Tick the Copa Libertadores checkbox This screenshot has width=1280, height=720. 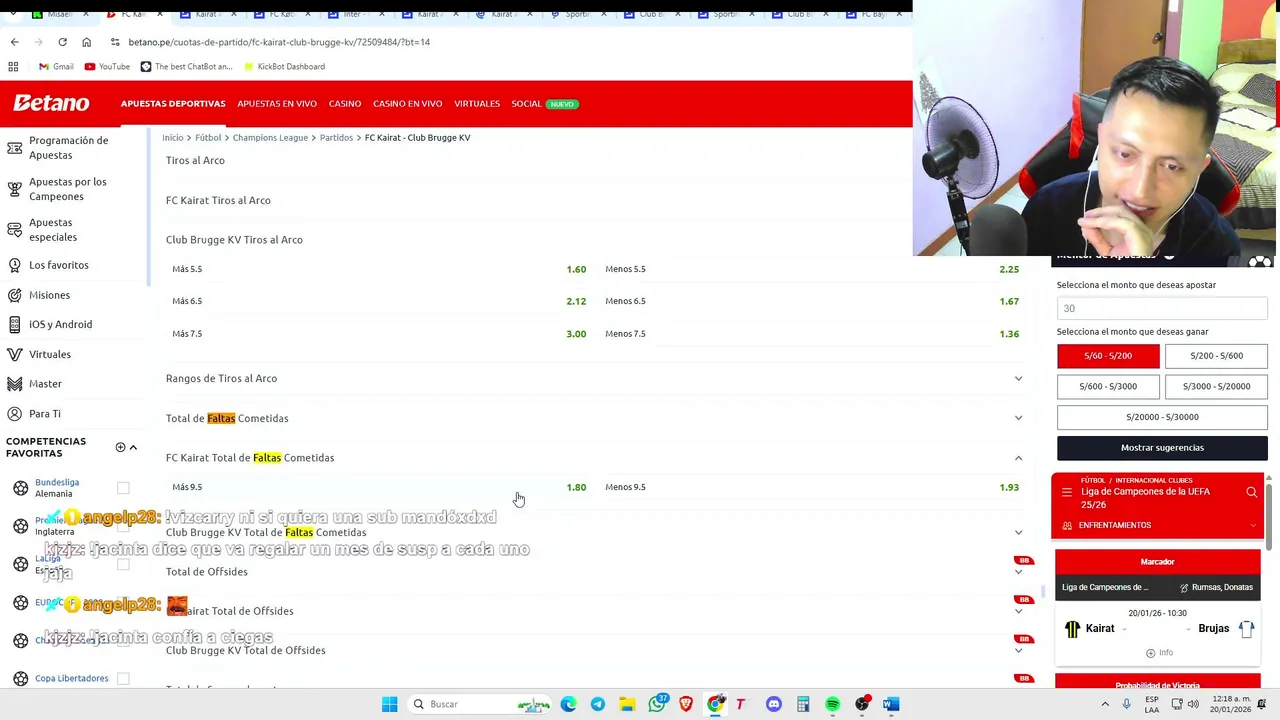pos(123,678)
